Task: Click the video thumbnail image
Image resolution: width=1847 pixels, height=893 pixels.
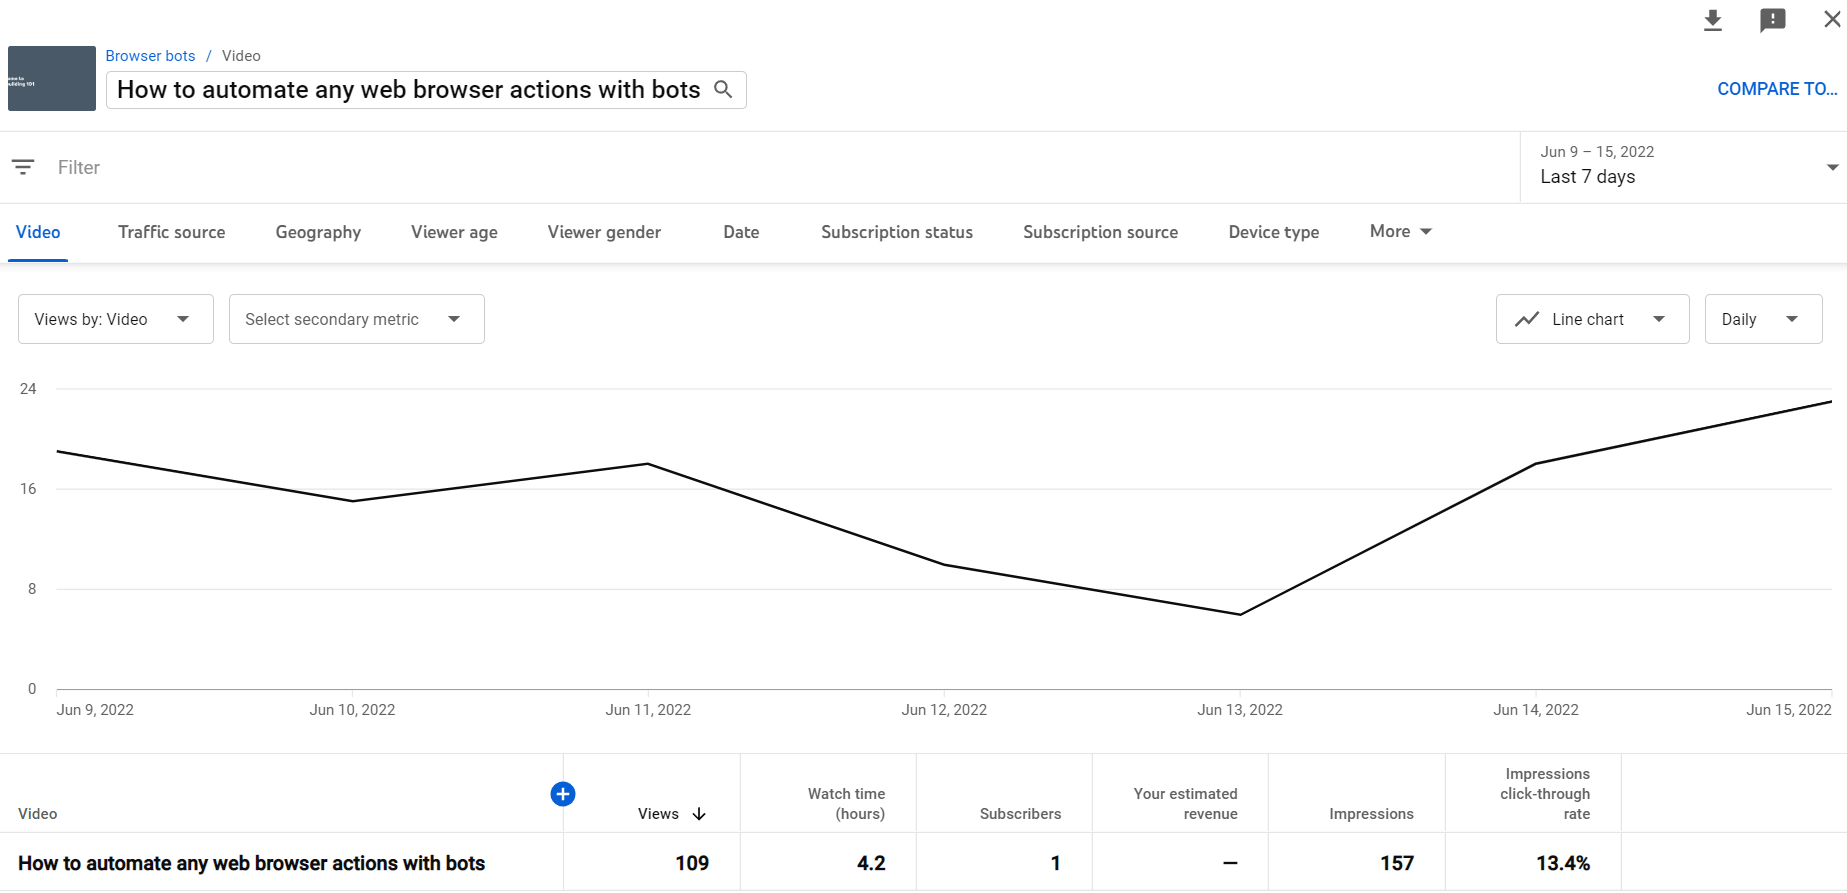Action: (52, 78)
